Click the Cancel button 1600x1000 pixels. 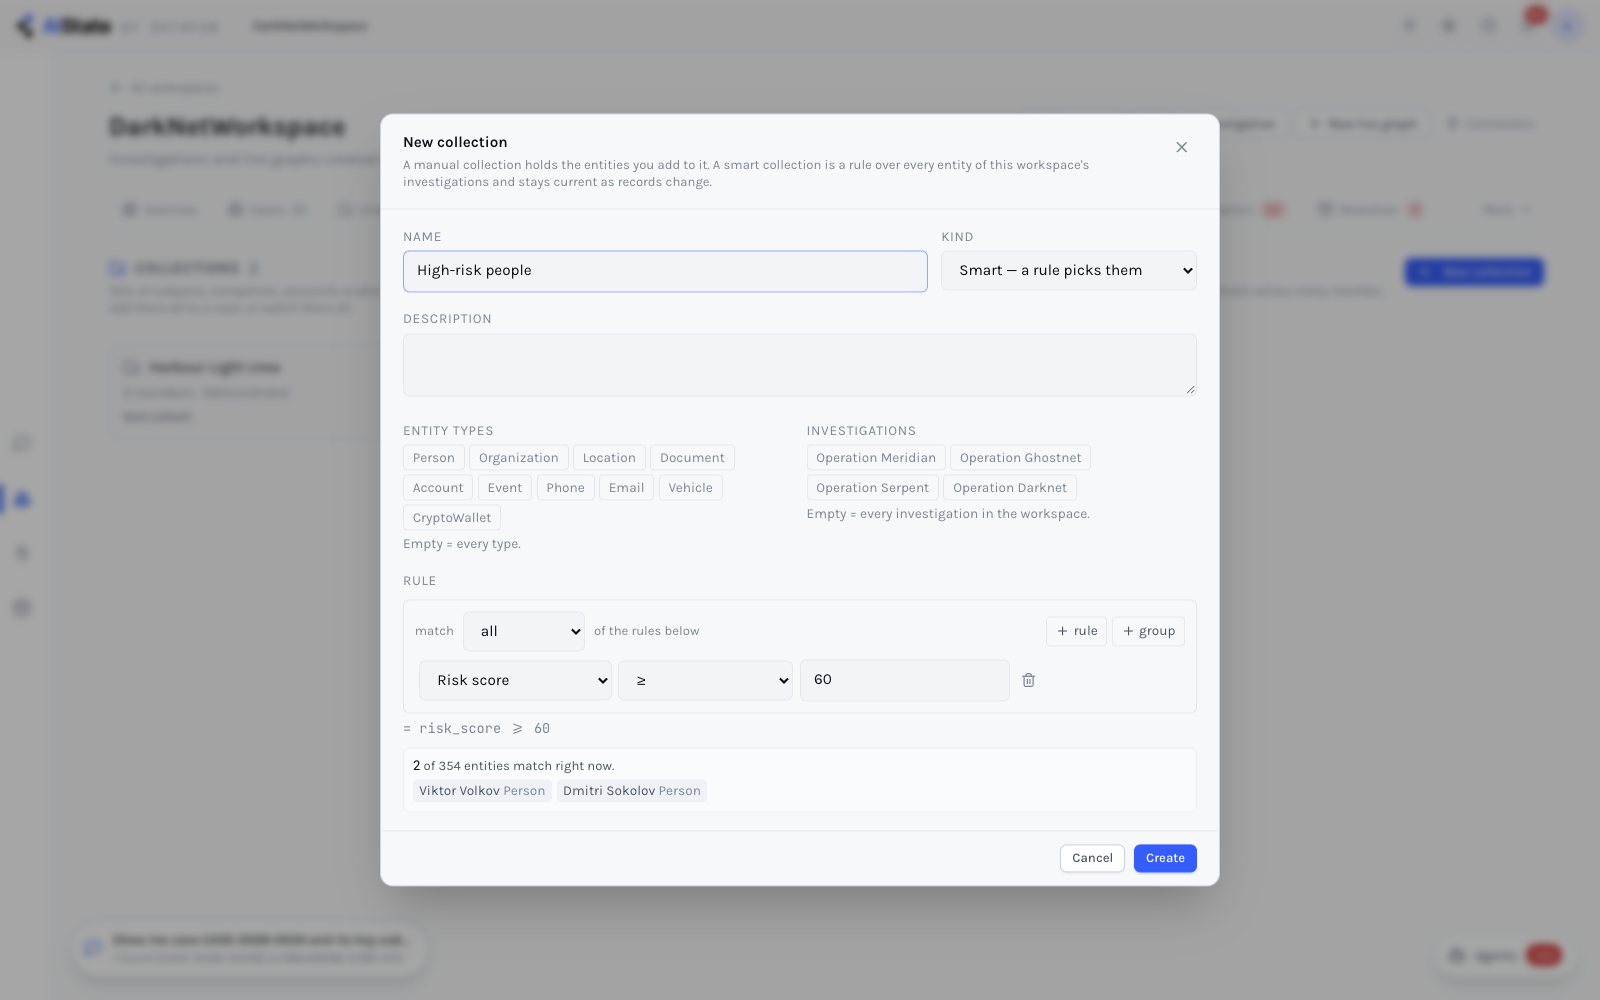[x=1092, y=858]
